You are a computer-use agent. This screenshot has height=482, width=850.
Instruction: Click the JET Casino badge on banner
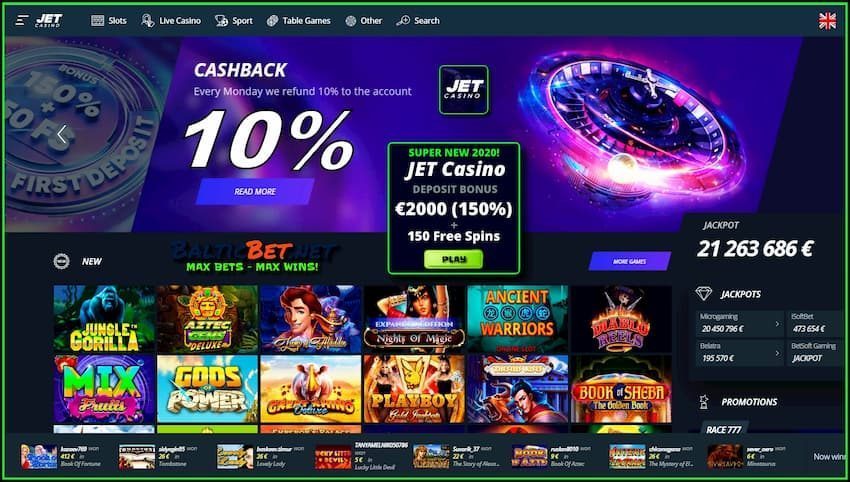[x=463, y=90]
